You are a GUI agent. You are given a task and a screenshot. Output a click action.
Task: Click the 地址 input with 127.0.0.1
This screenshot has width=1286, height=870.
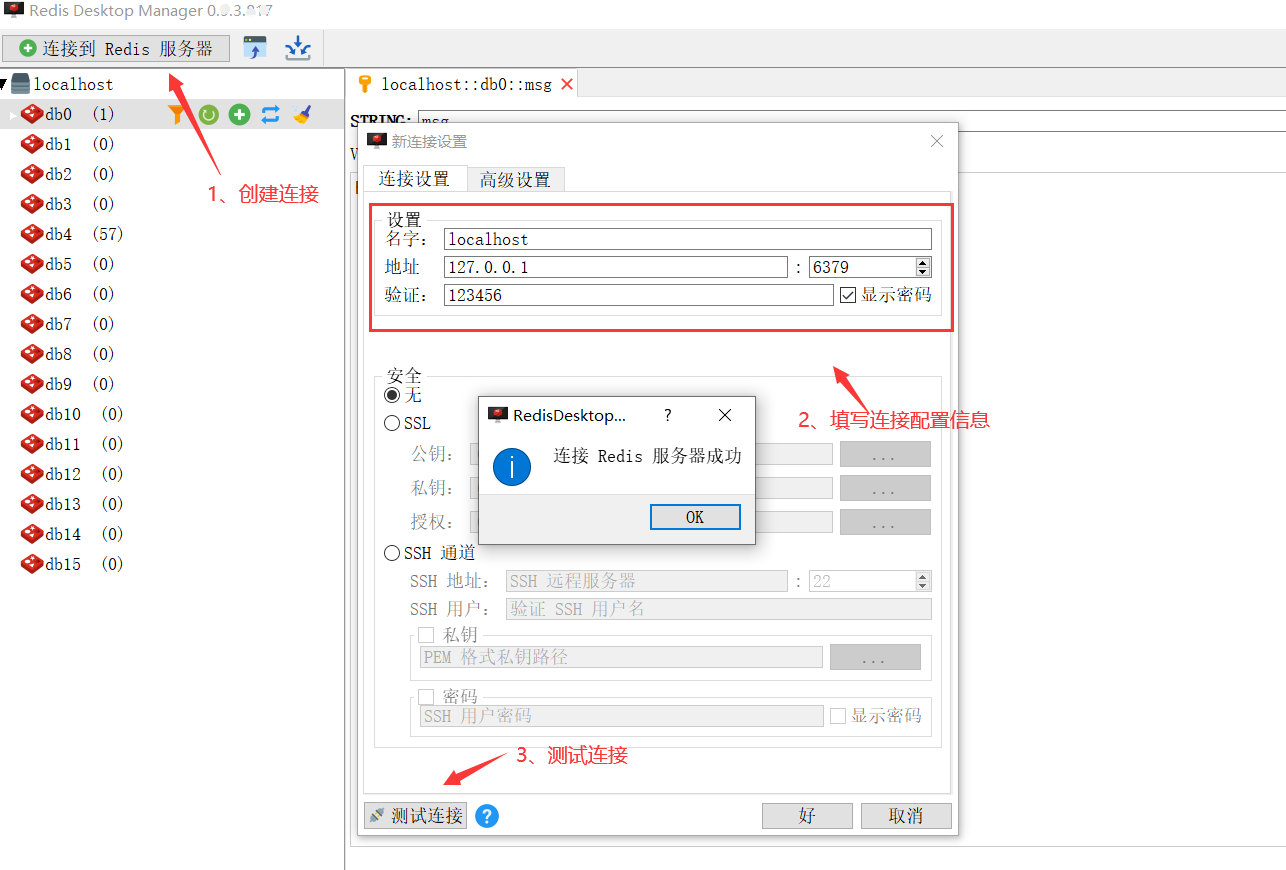(616, 267)
